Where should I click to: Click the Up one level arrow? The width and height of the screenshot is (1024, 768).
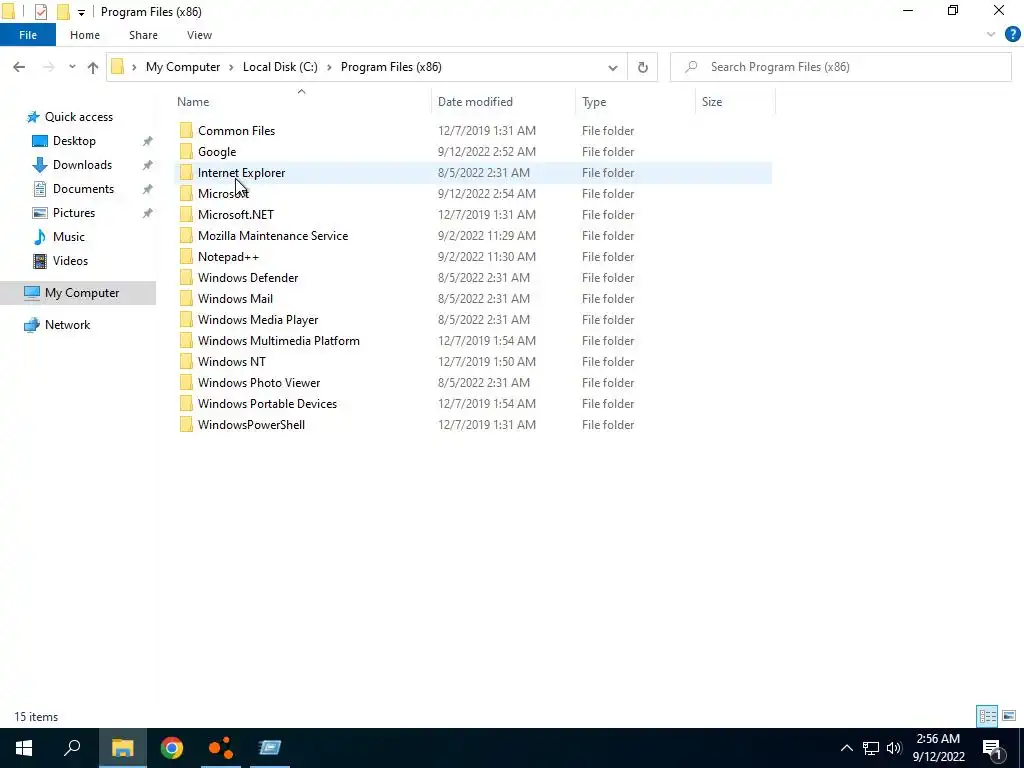[93, 67]
